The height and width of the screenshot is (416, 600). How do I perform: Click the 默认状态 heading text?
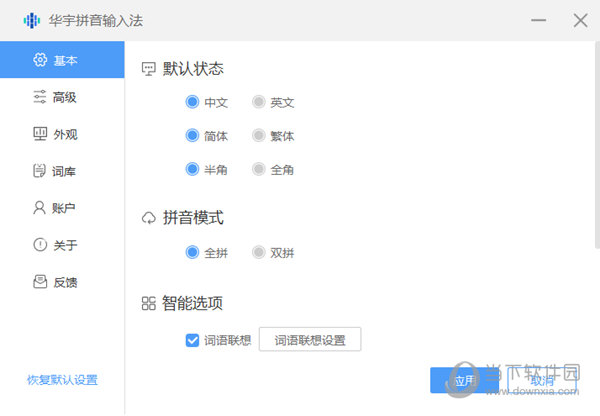[x=193, y=69]
